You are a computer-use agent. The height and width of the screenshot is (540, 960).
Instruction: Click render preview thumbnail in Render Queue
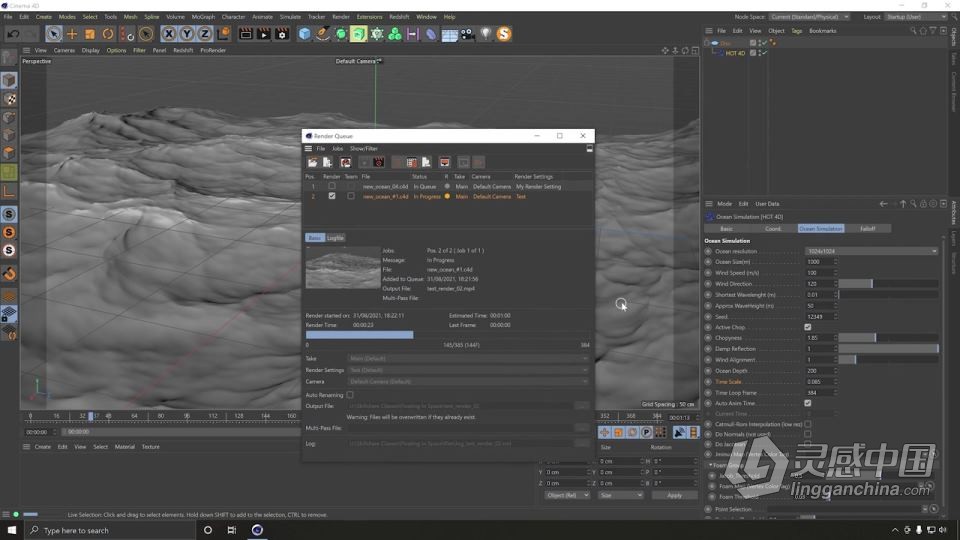[343, 268]
